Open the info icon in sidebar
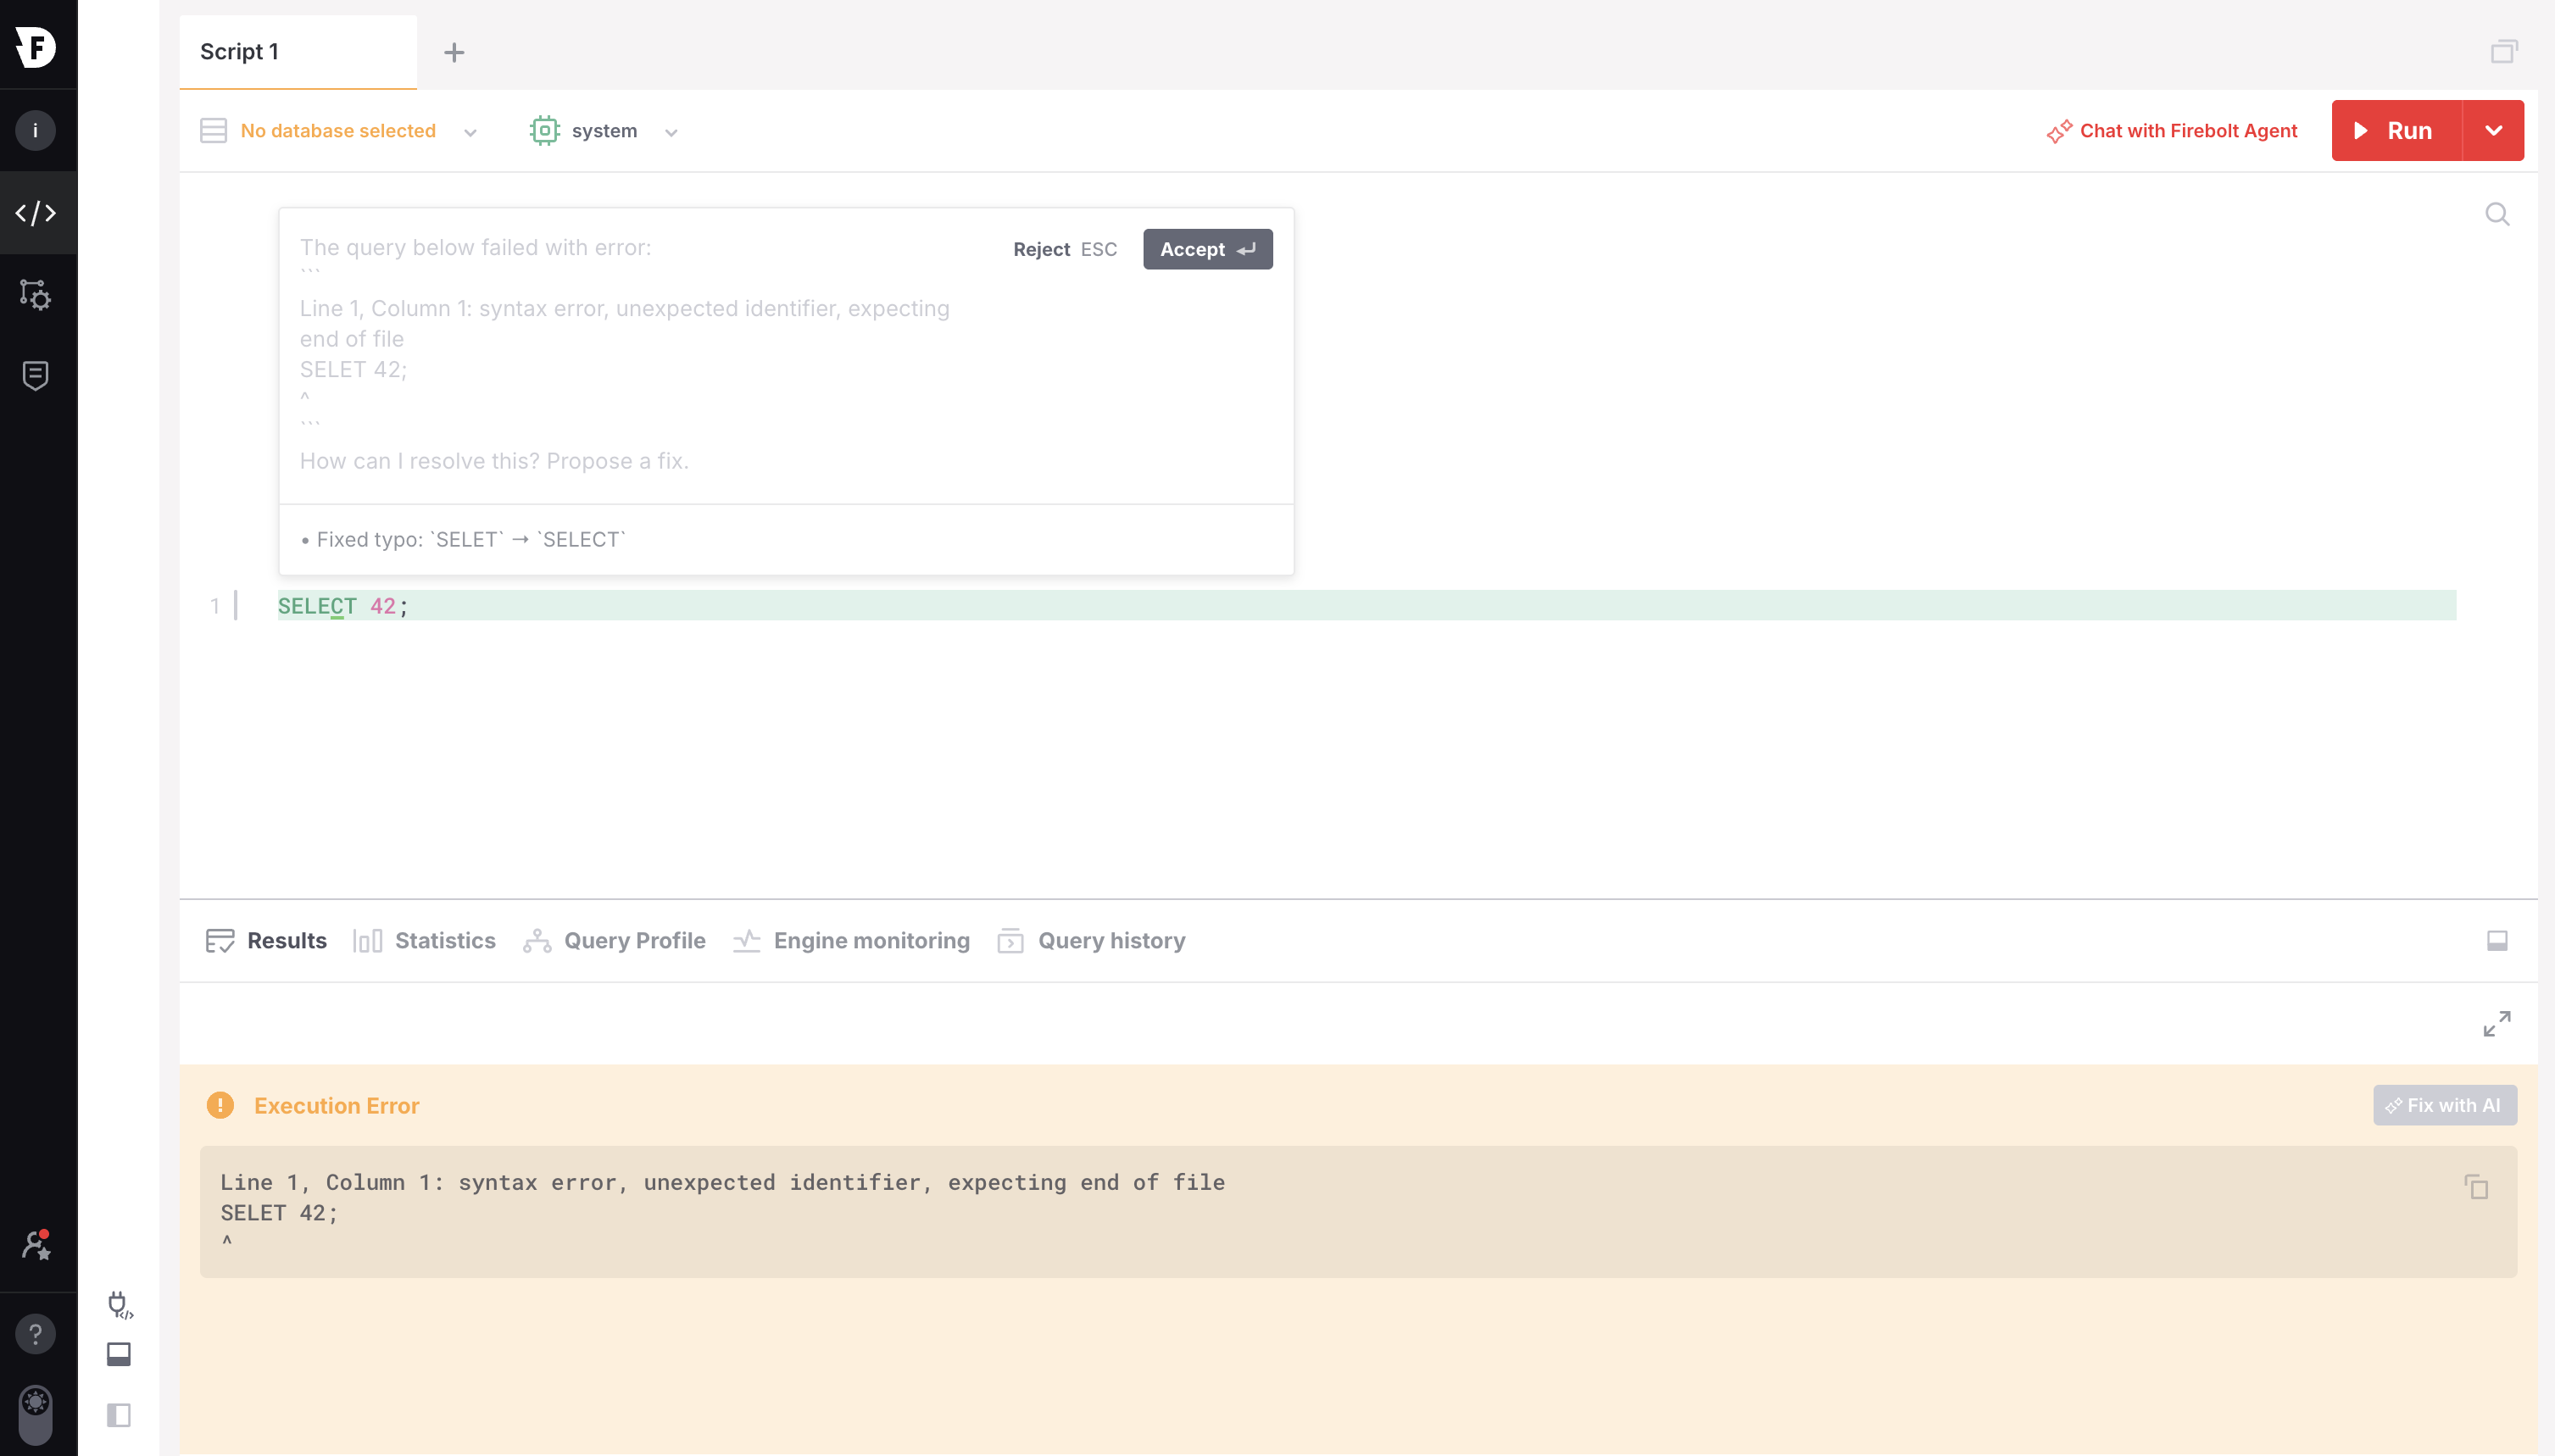The height and width of the screenshot is (1456, 2555). [x=36, y=130]
